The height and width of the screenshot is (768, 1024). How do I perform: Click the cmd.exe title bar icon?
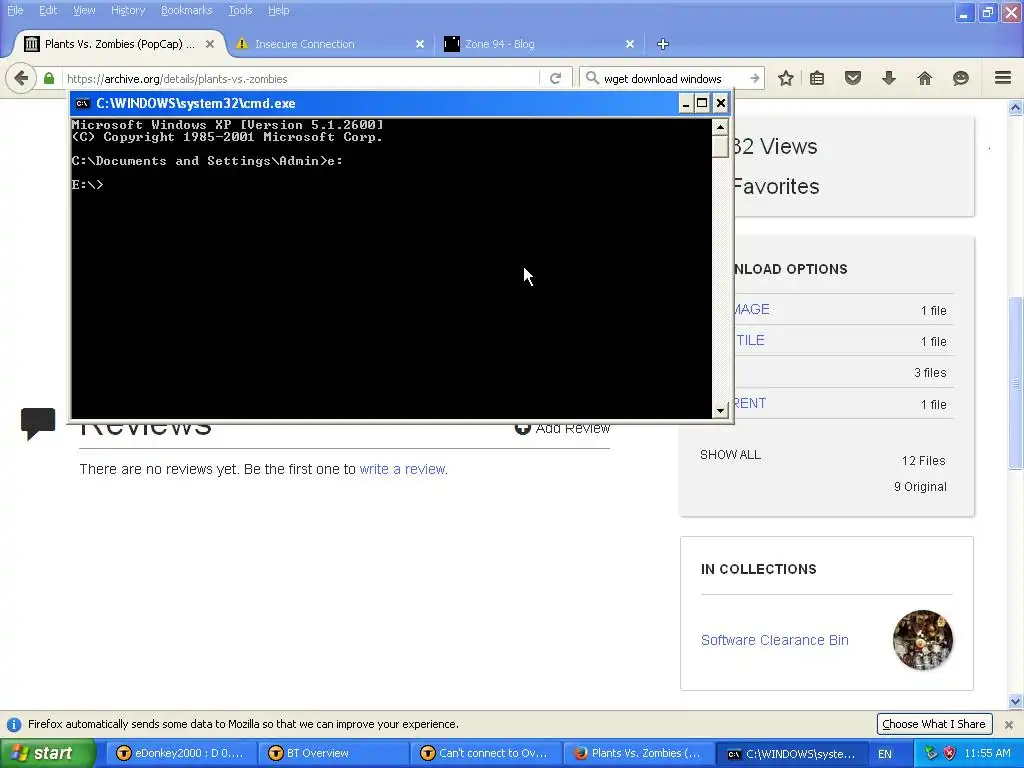(x=82, y=103)
